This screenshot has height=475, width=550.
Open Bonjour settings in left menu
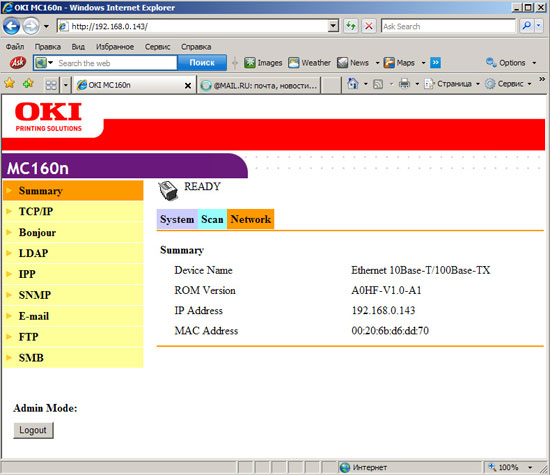(x=73, y=232)
